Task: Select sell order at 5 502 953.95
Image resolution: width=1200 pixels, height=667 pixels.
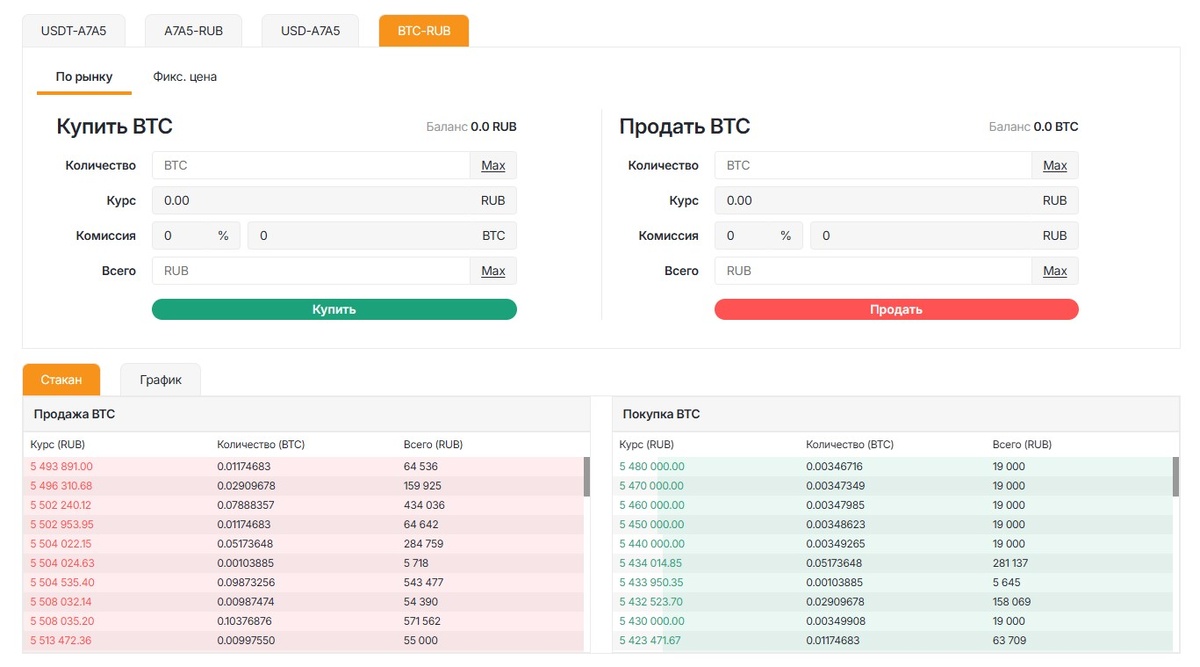Action: pos(303,524)
